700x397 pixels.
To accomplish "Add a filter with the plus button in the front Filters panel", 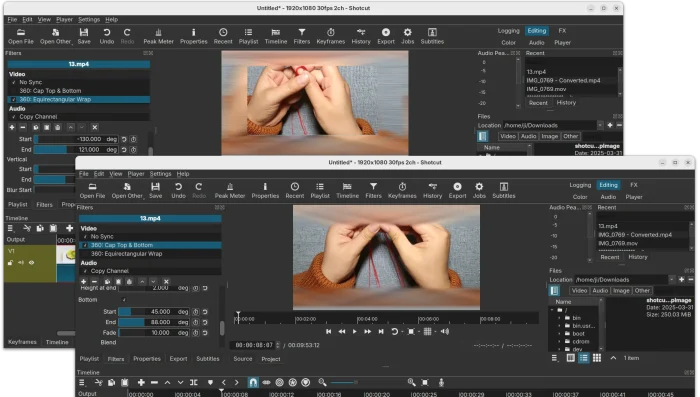I will coord(83,282).
